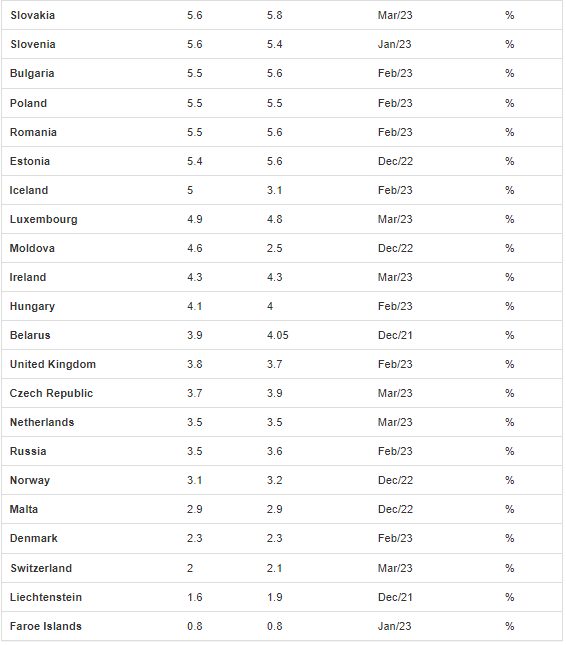The image size is (566, 645).
Task: Select Czech Republic entry
Action: 51,393
